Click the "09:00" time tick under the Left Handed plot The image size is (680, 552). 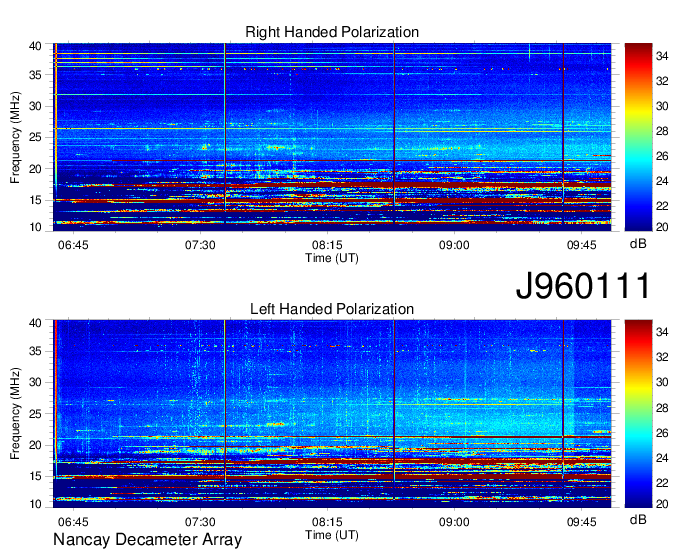[x=454, y=522]
